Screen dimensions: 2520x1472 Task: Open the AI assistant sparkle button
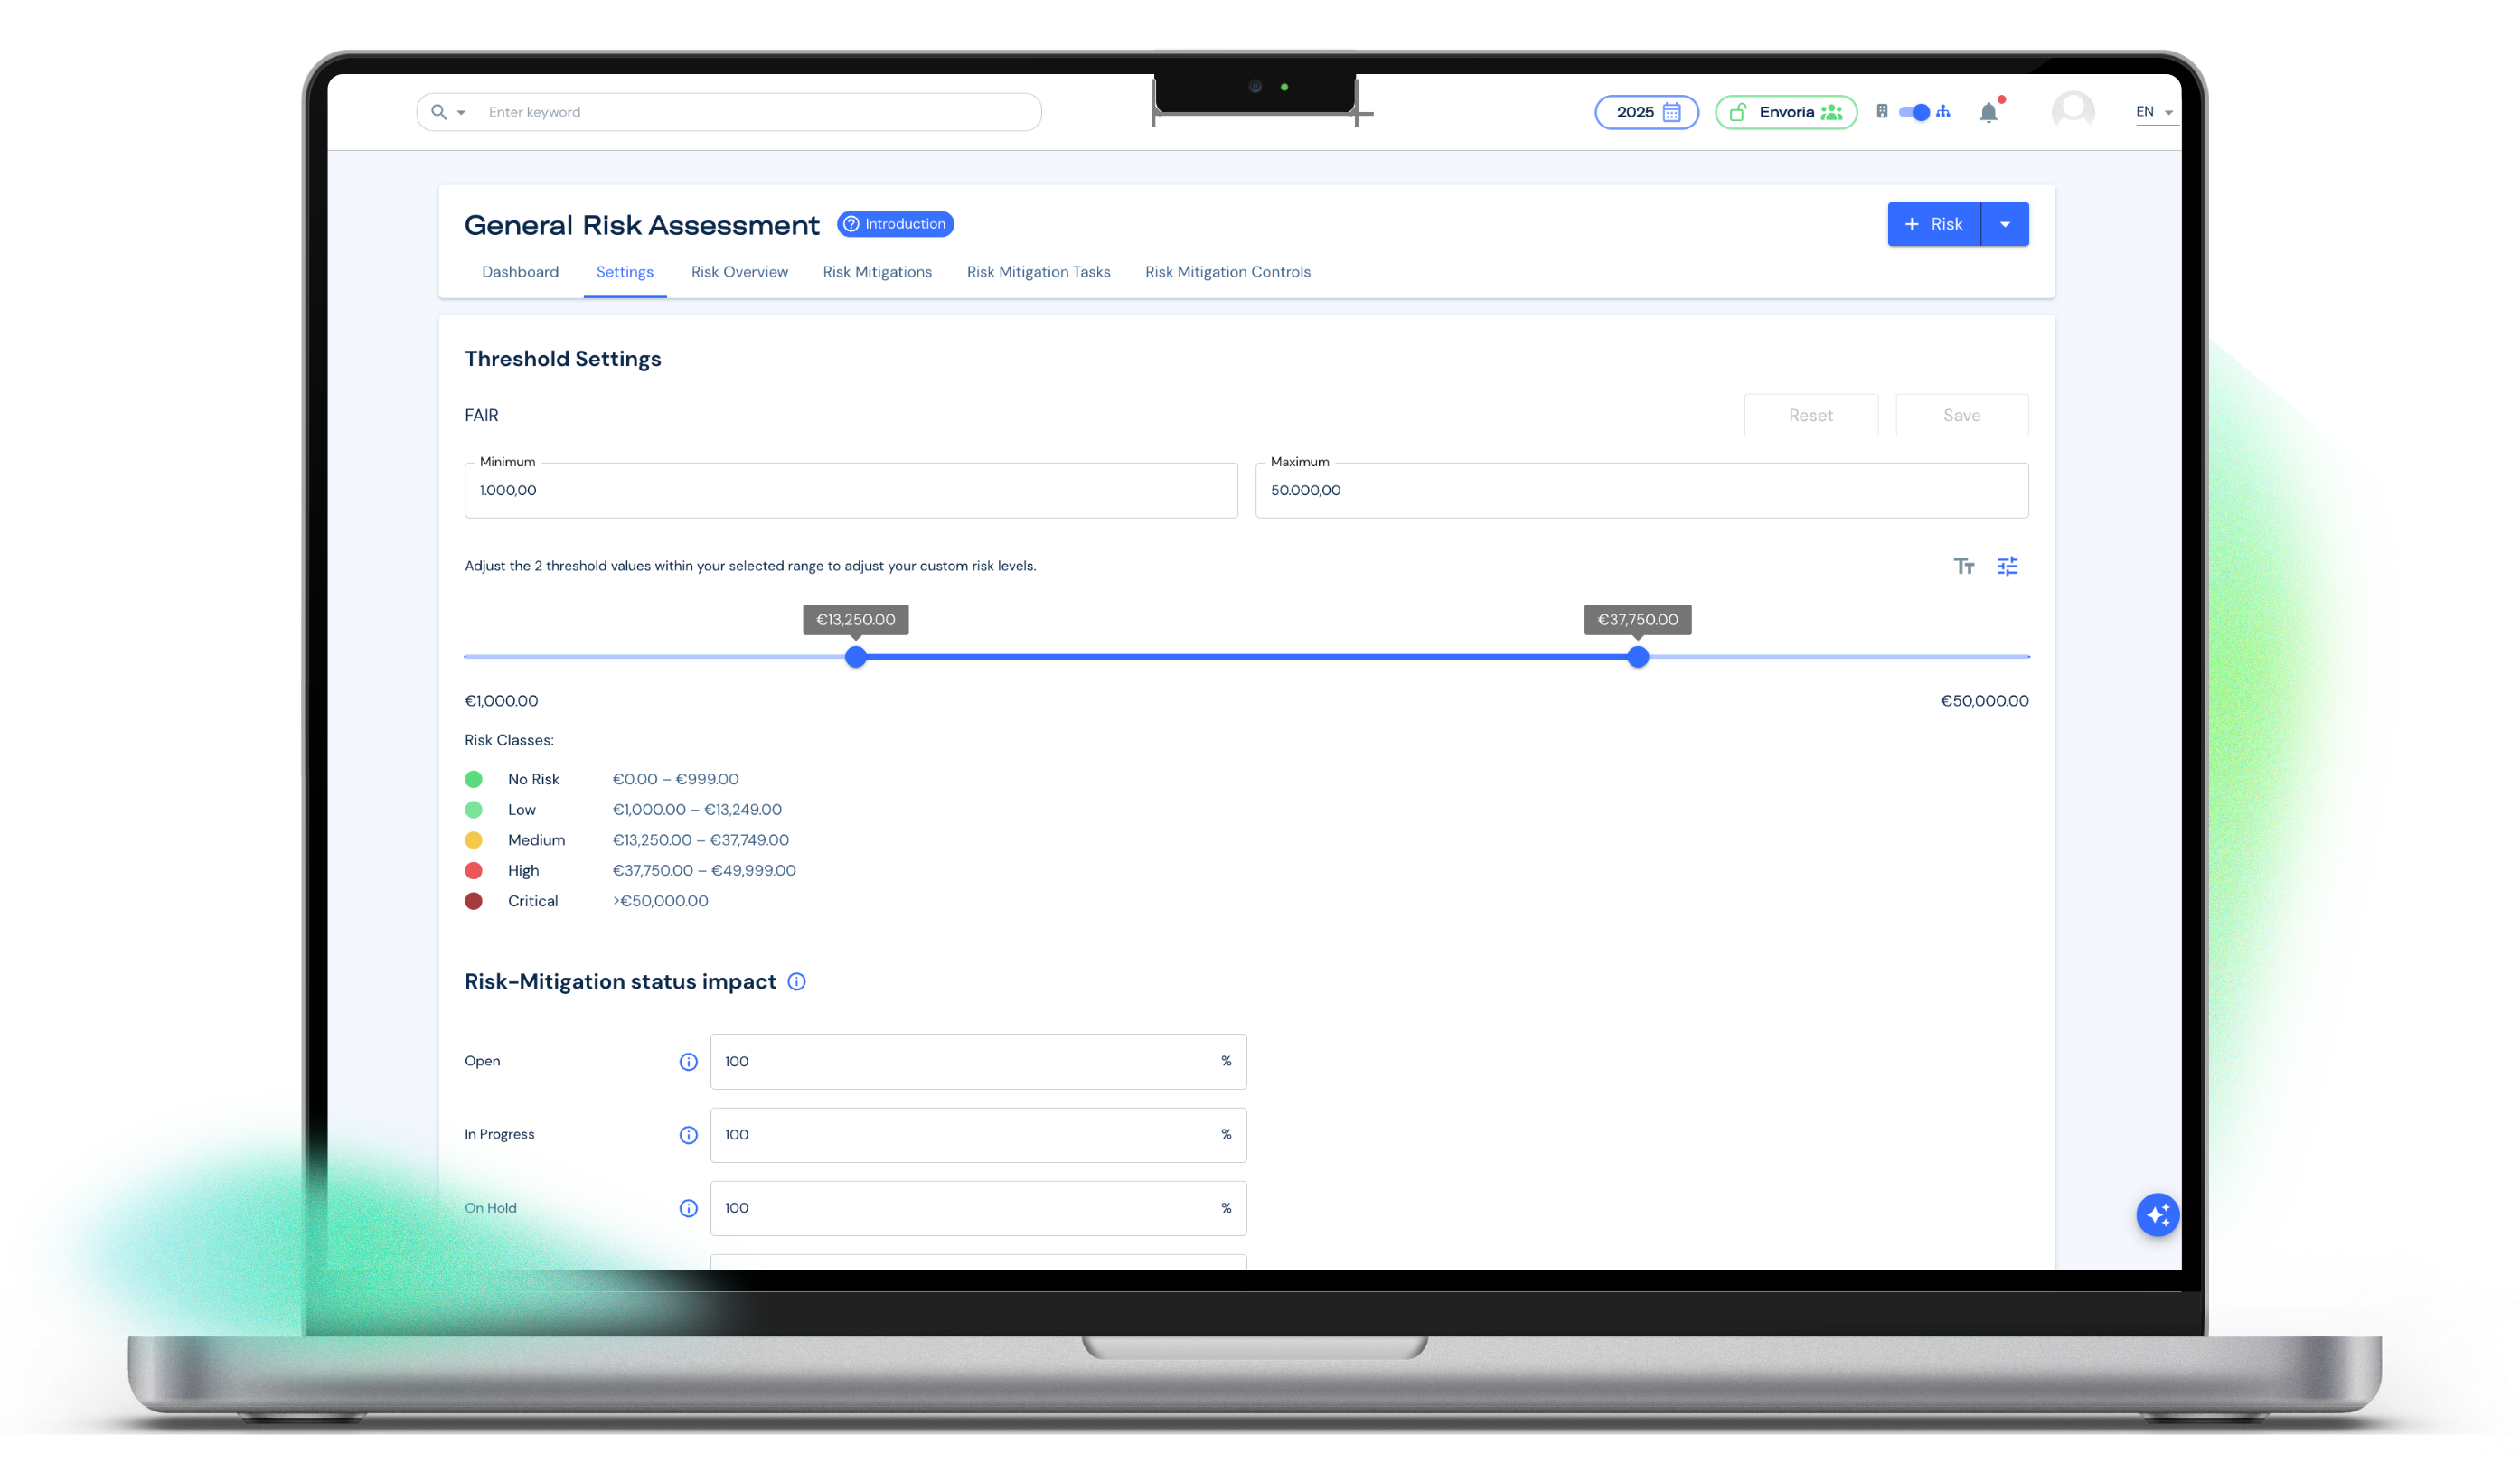tap(2157, 1215)
